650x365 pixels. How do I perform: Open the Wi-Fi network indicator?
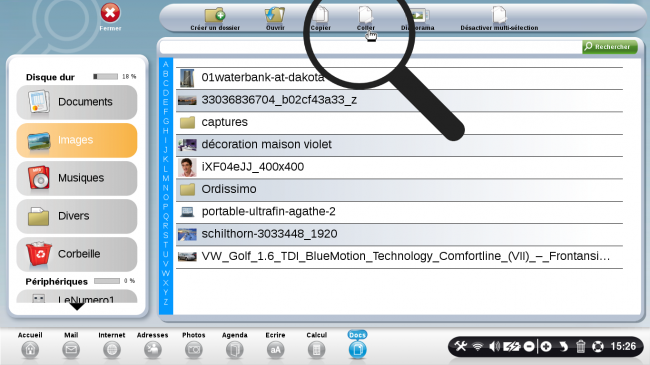coord(478,346)
